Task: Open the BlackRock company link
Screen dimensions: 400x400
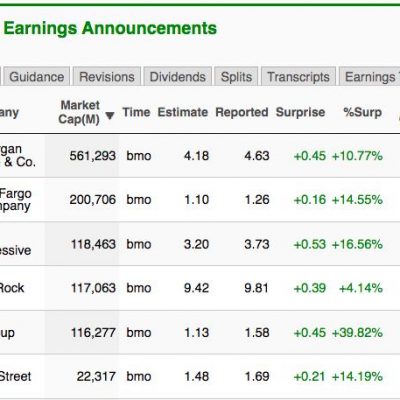Action: (x=12, y=288)
